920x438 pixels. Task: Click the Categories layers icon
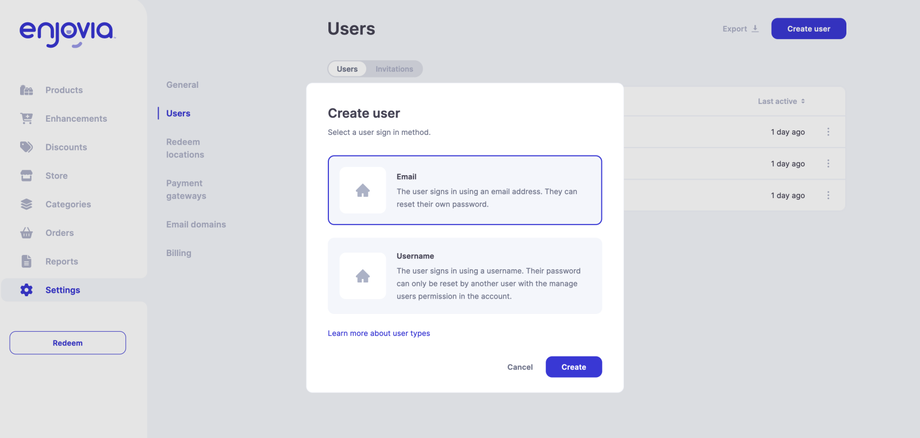point(26,204)
